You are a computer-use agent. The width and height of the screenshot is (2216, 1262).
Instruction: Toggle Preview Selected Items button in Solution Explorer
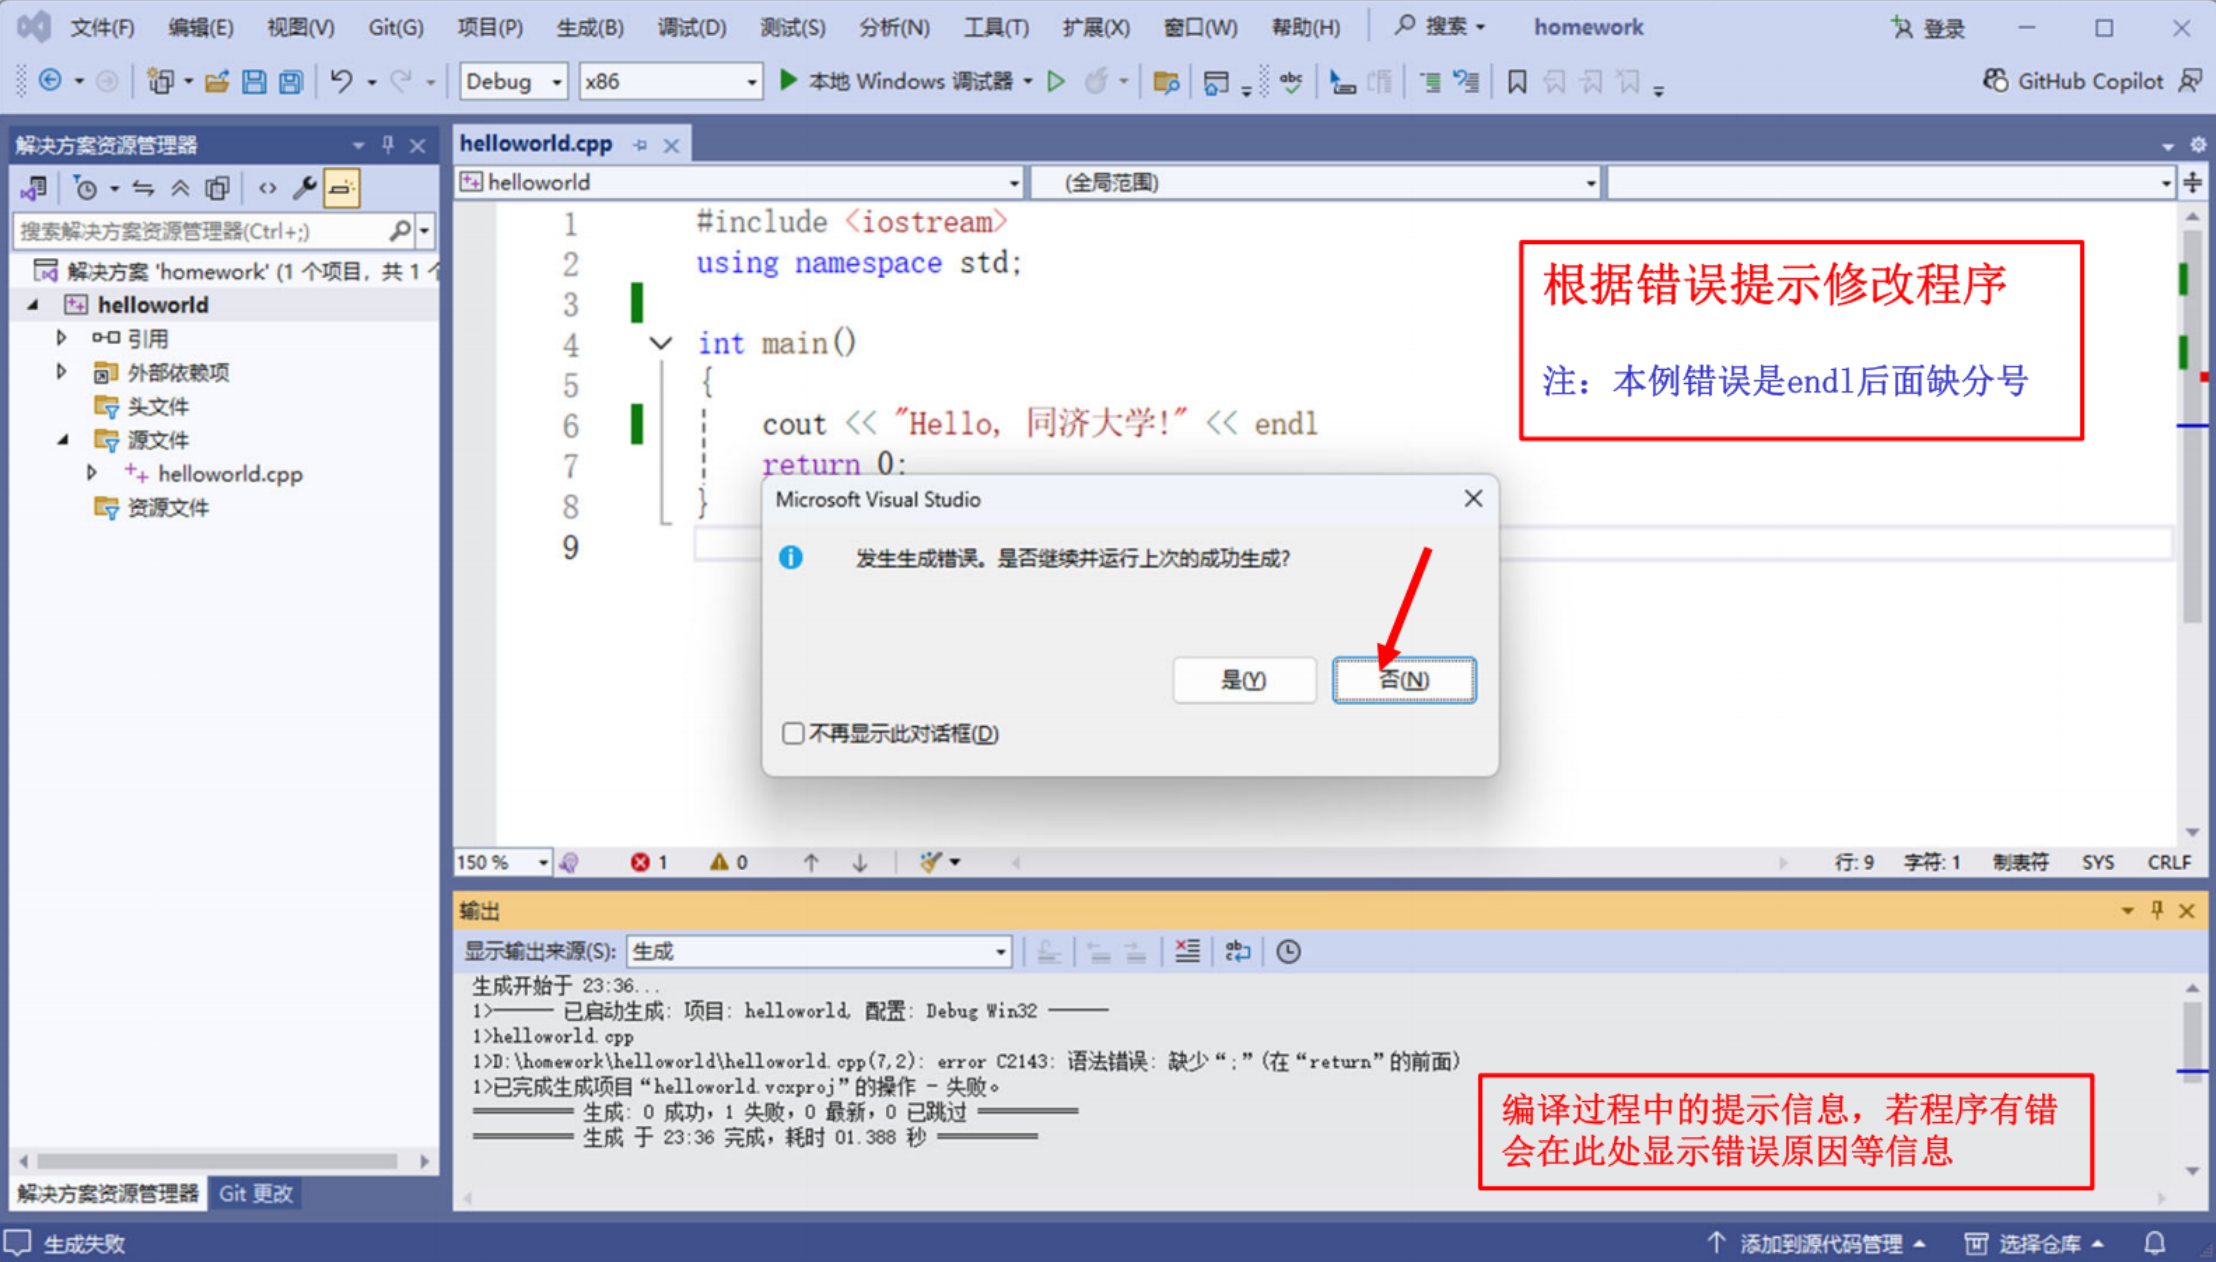[x=342, y=188]
